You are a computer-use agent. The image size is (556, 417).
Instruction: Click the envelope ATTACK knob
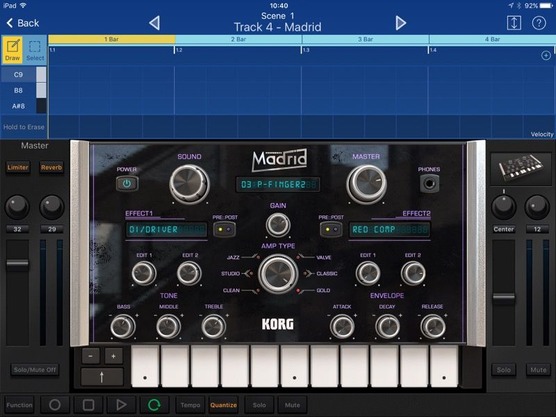342,327
